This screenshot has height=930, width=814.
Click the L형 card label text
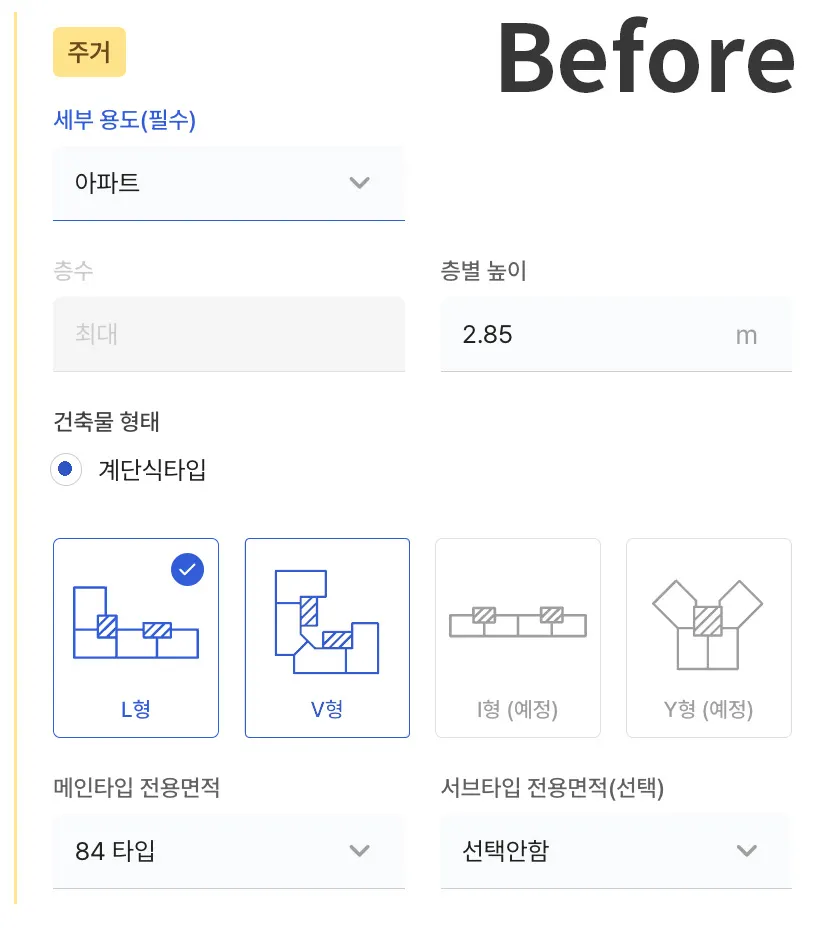pyautogui.click(x=136, y=709)
